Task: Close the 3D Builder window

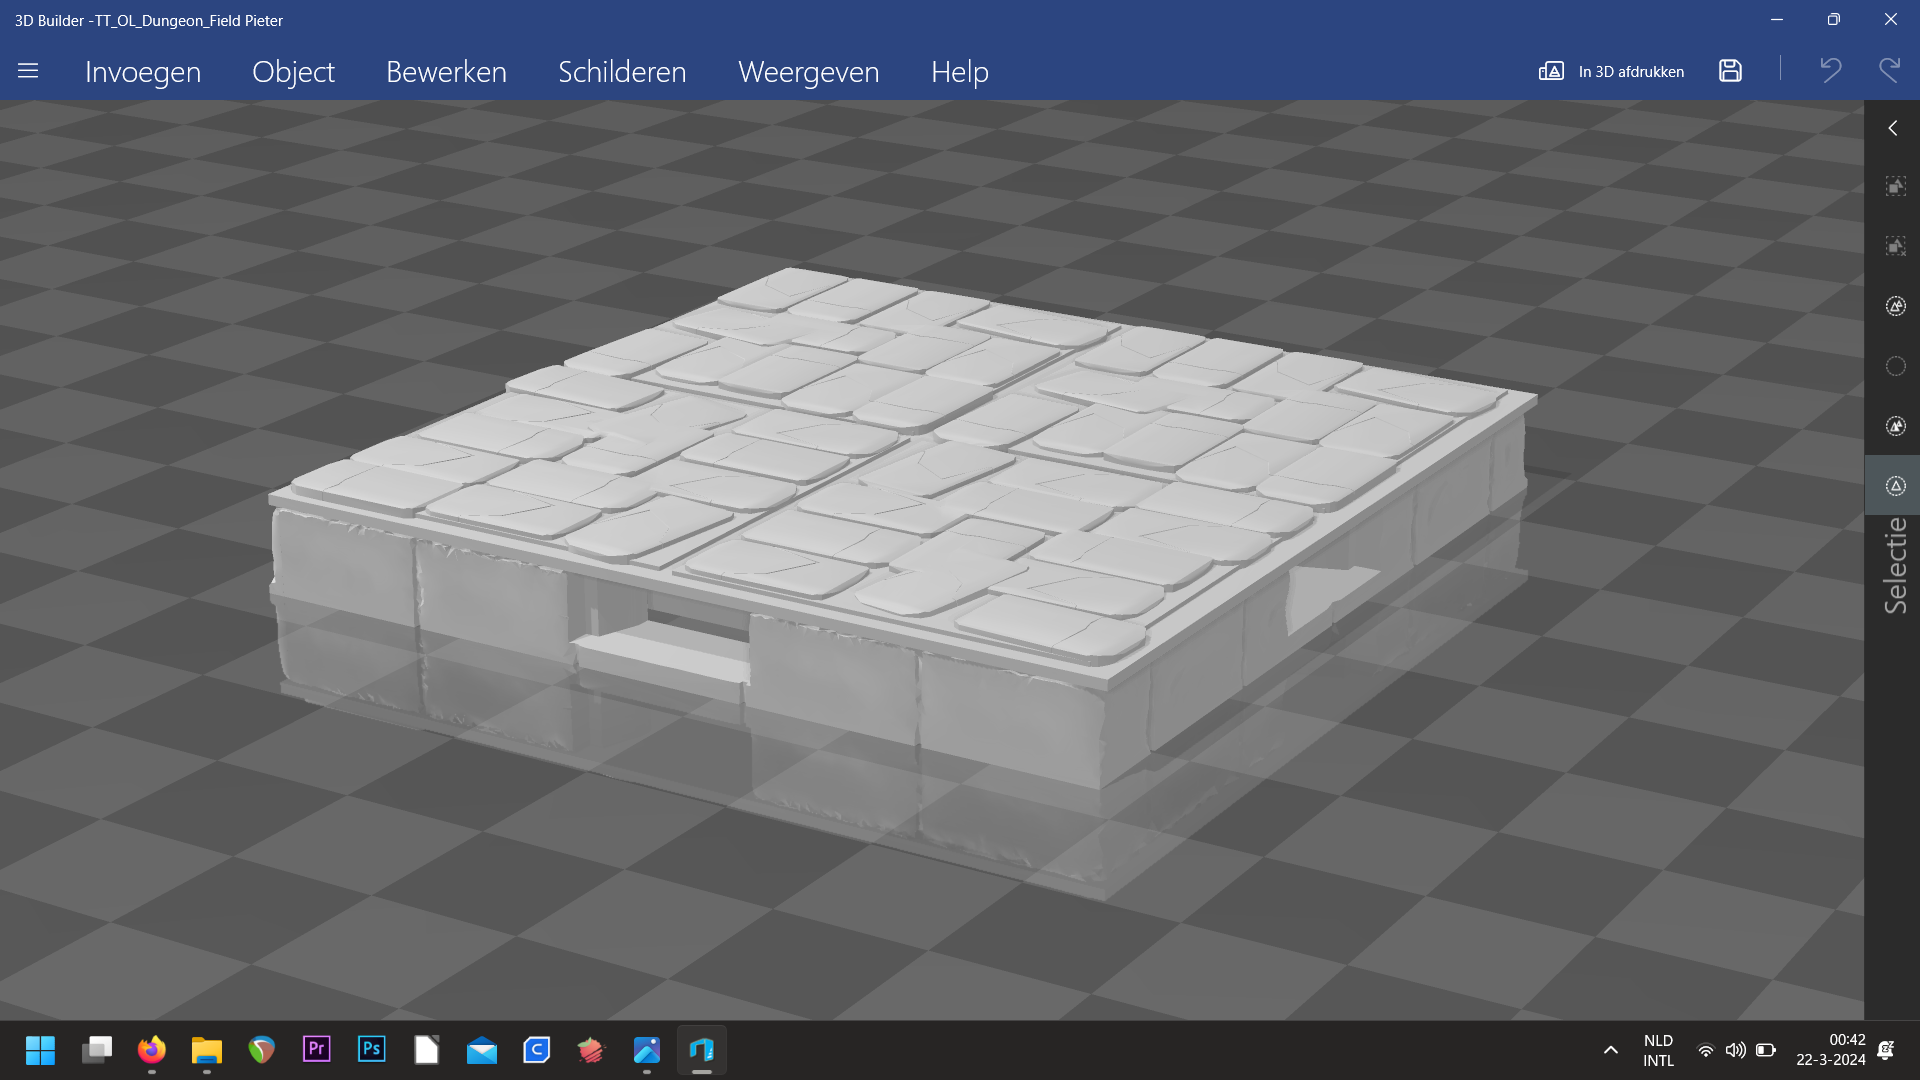Action: (x=1890, y=20)
